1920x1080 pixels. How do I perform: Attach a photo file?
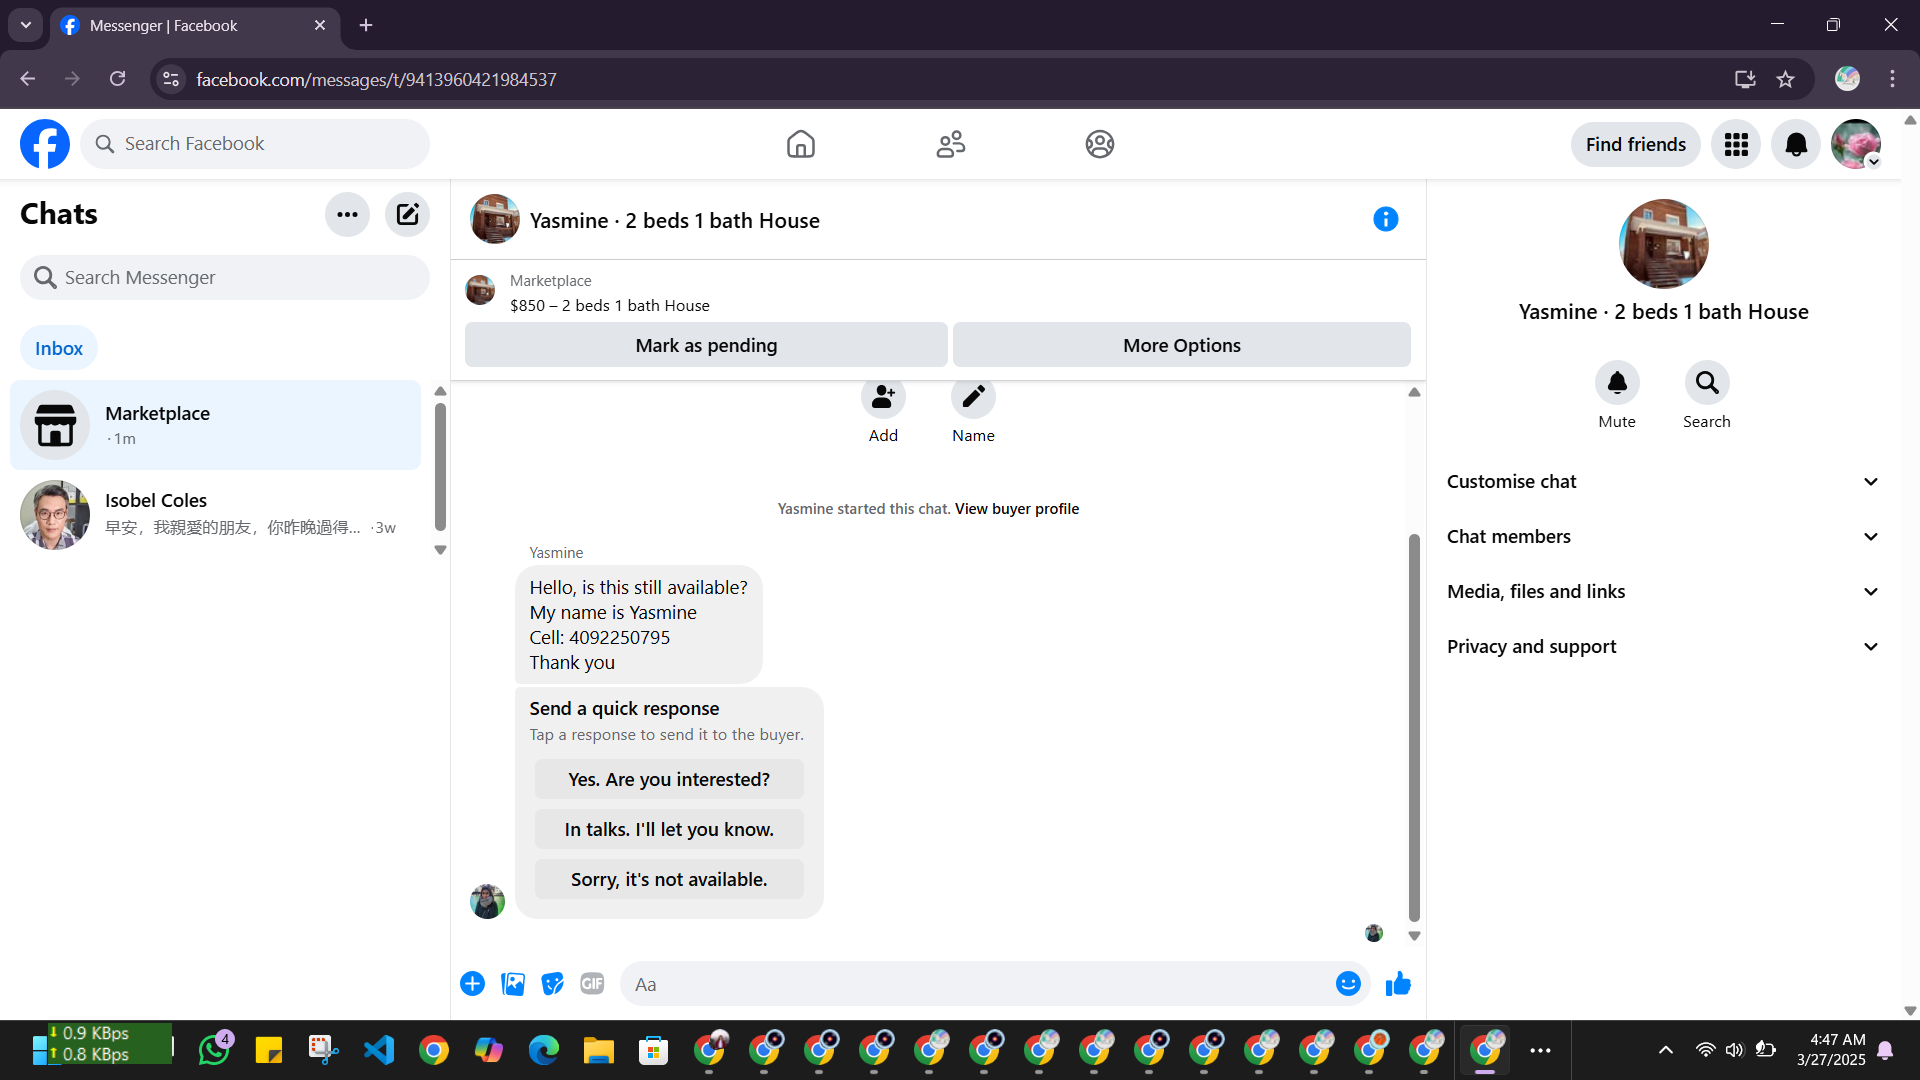coord(513,984)
